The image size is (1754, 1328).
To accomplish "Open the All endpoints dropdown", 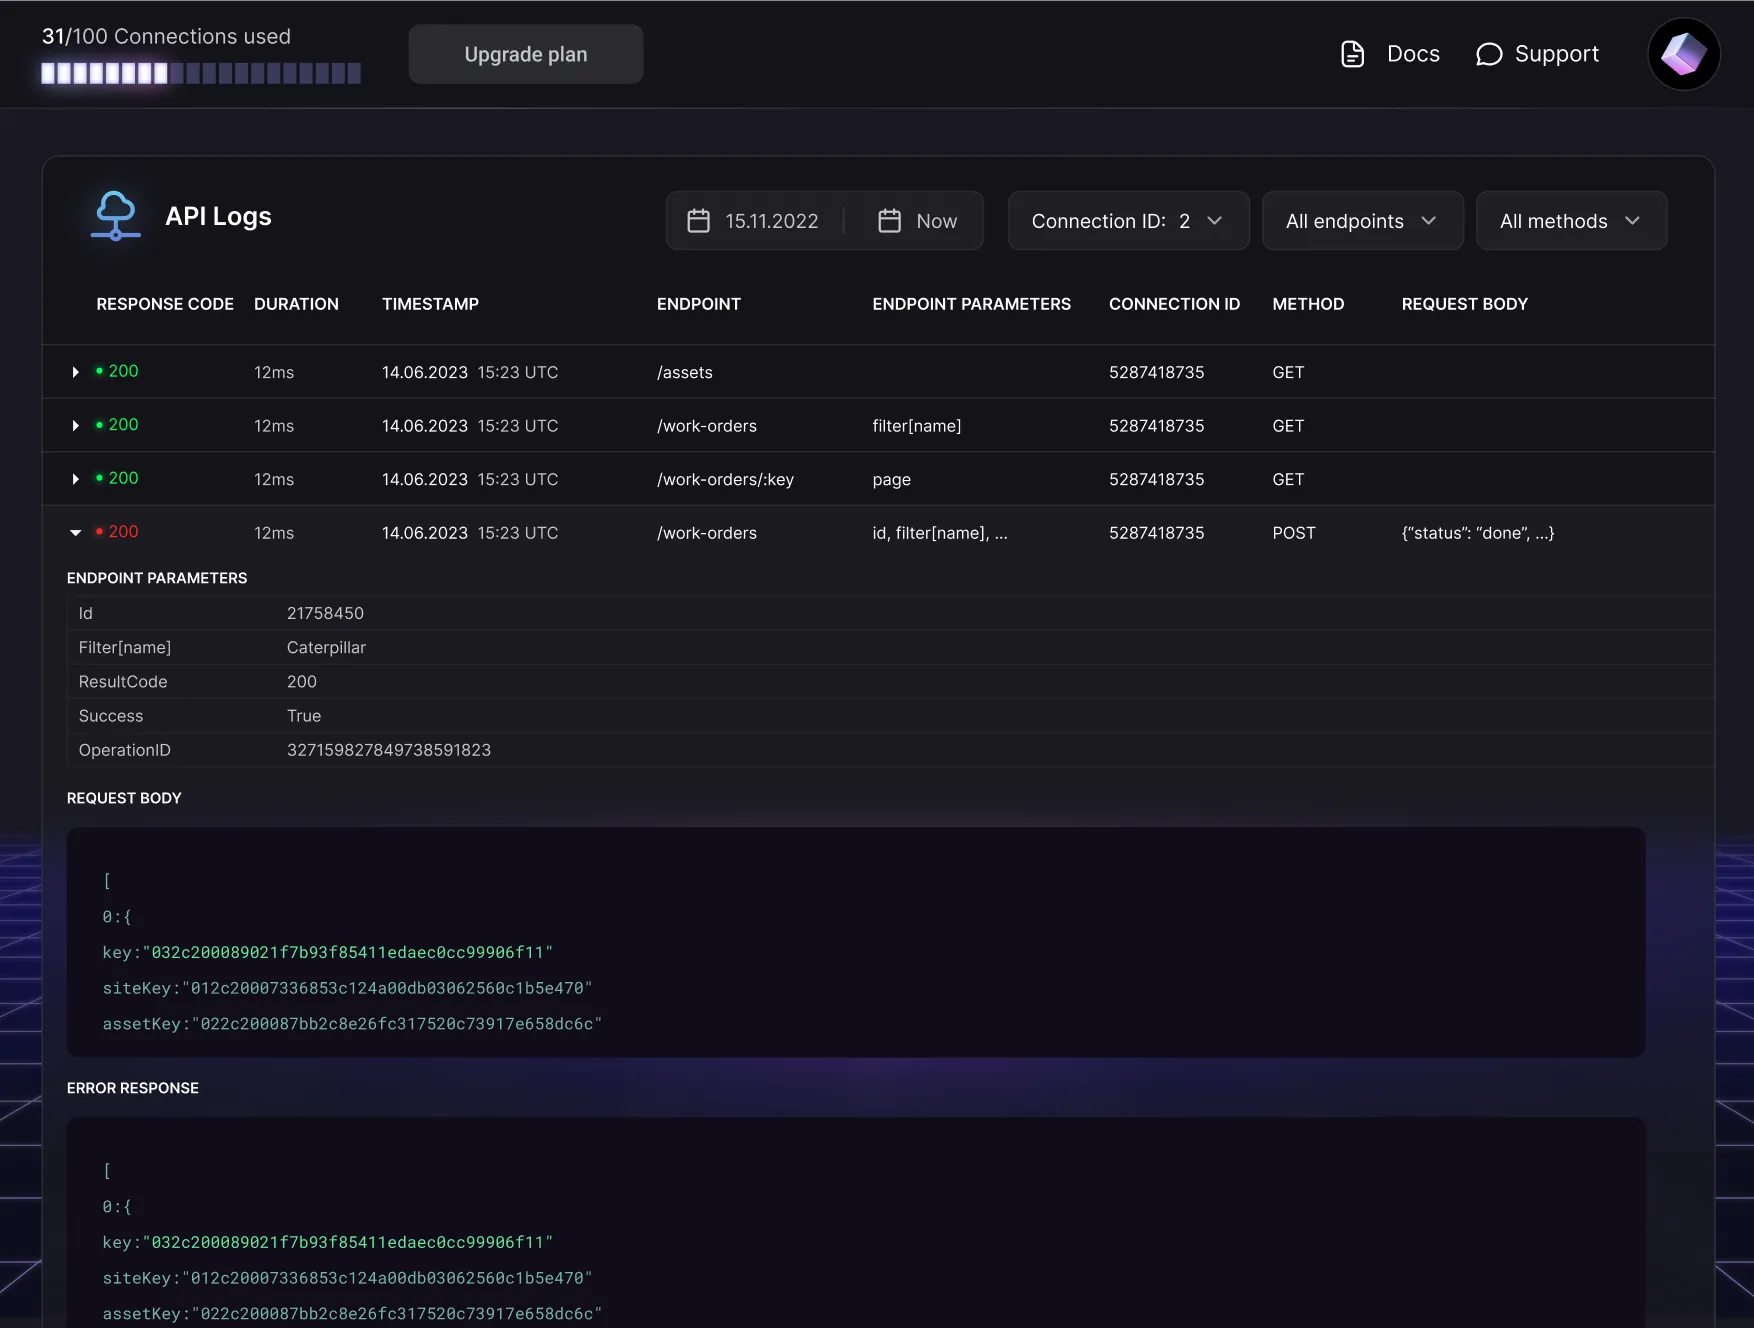I will pyautogui.click(x=1362, y=221).
